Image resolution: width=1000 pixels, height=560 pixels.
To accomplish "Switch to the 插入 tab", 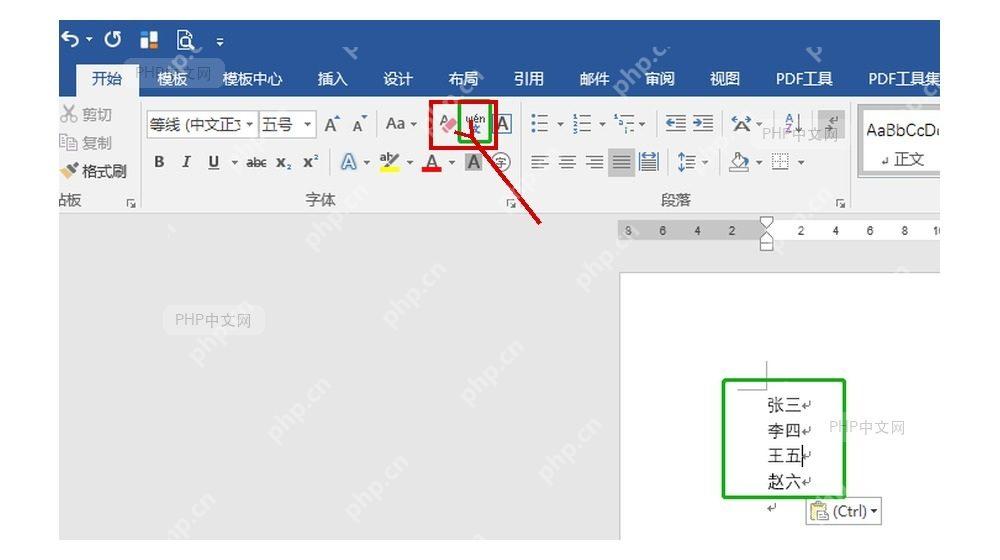I will click(x=332, y=79).
